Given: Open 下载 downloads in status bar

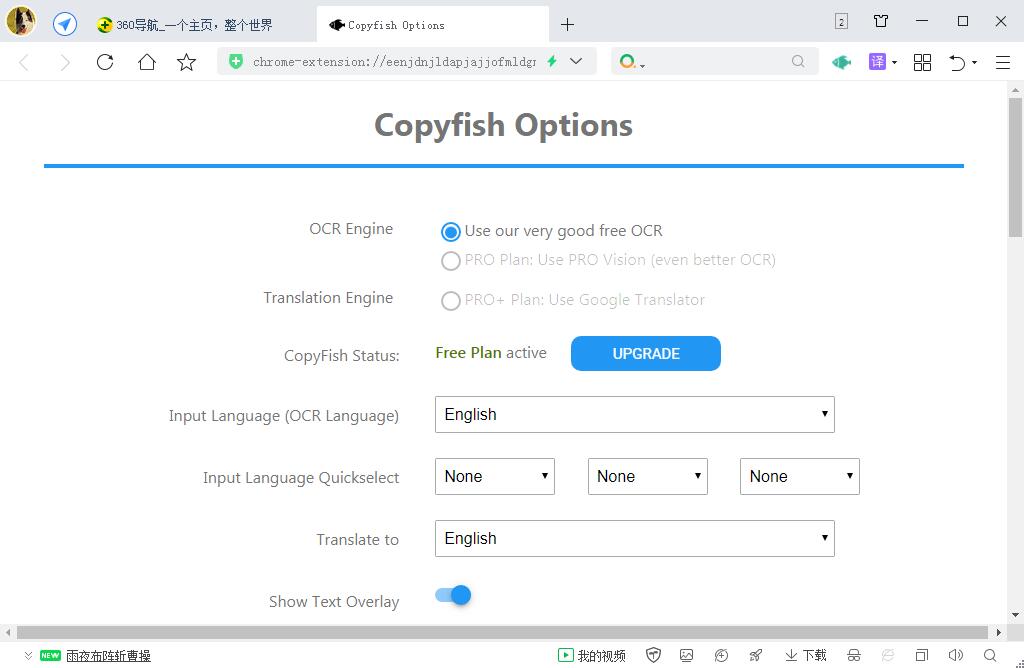Looking at the screenshot, I should pos(806,656).
